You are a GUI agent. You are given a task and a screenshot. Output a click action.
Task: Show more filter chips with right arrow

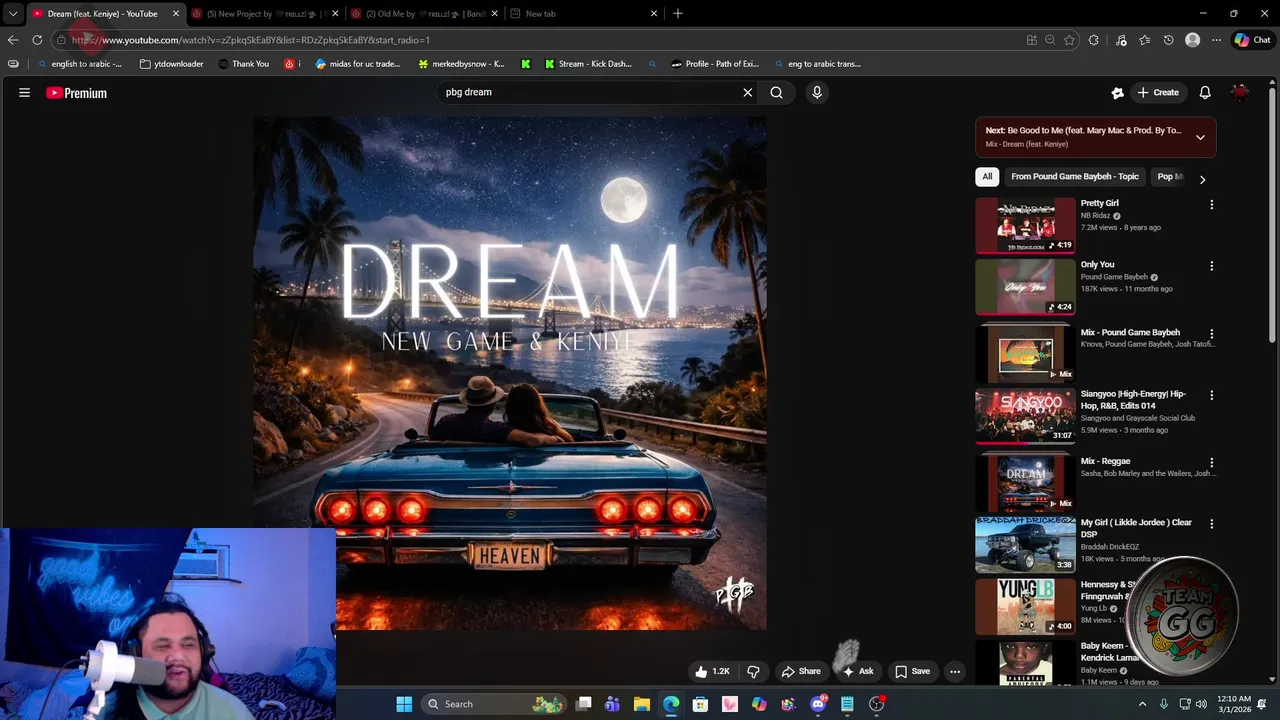point(1202,179)
